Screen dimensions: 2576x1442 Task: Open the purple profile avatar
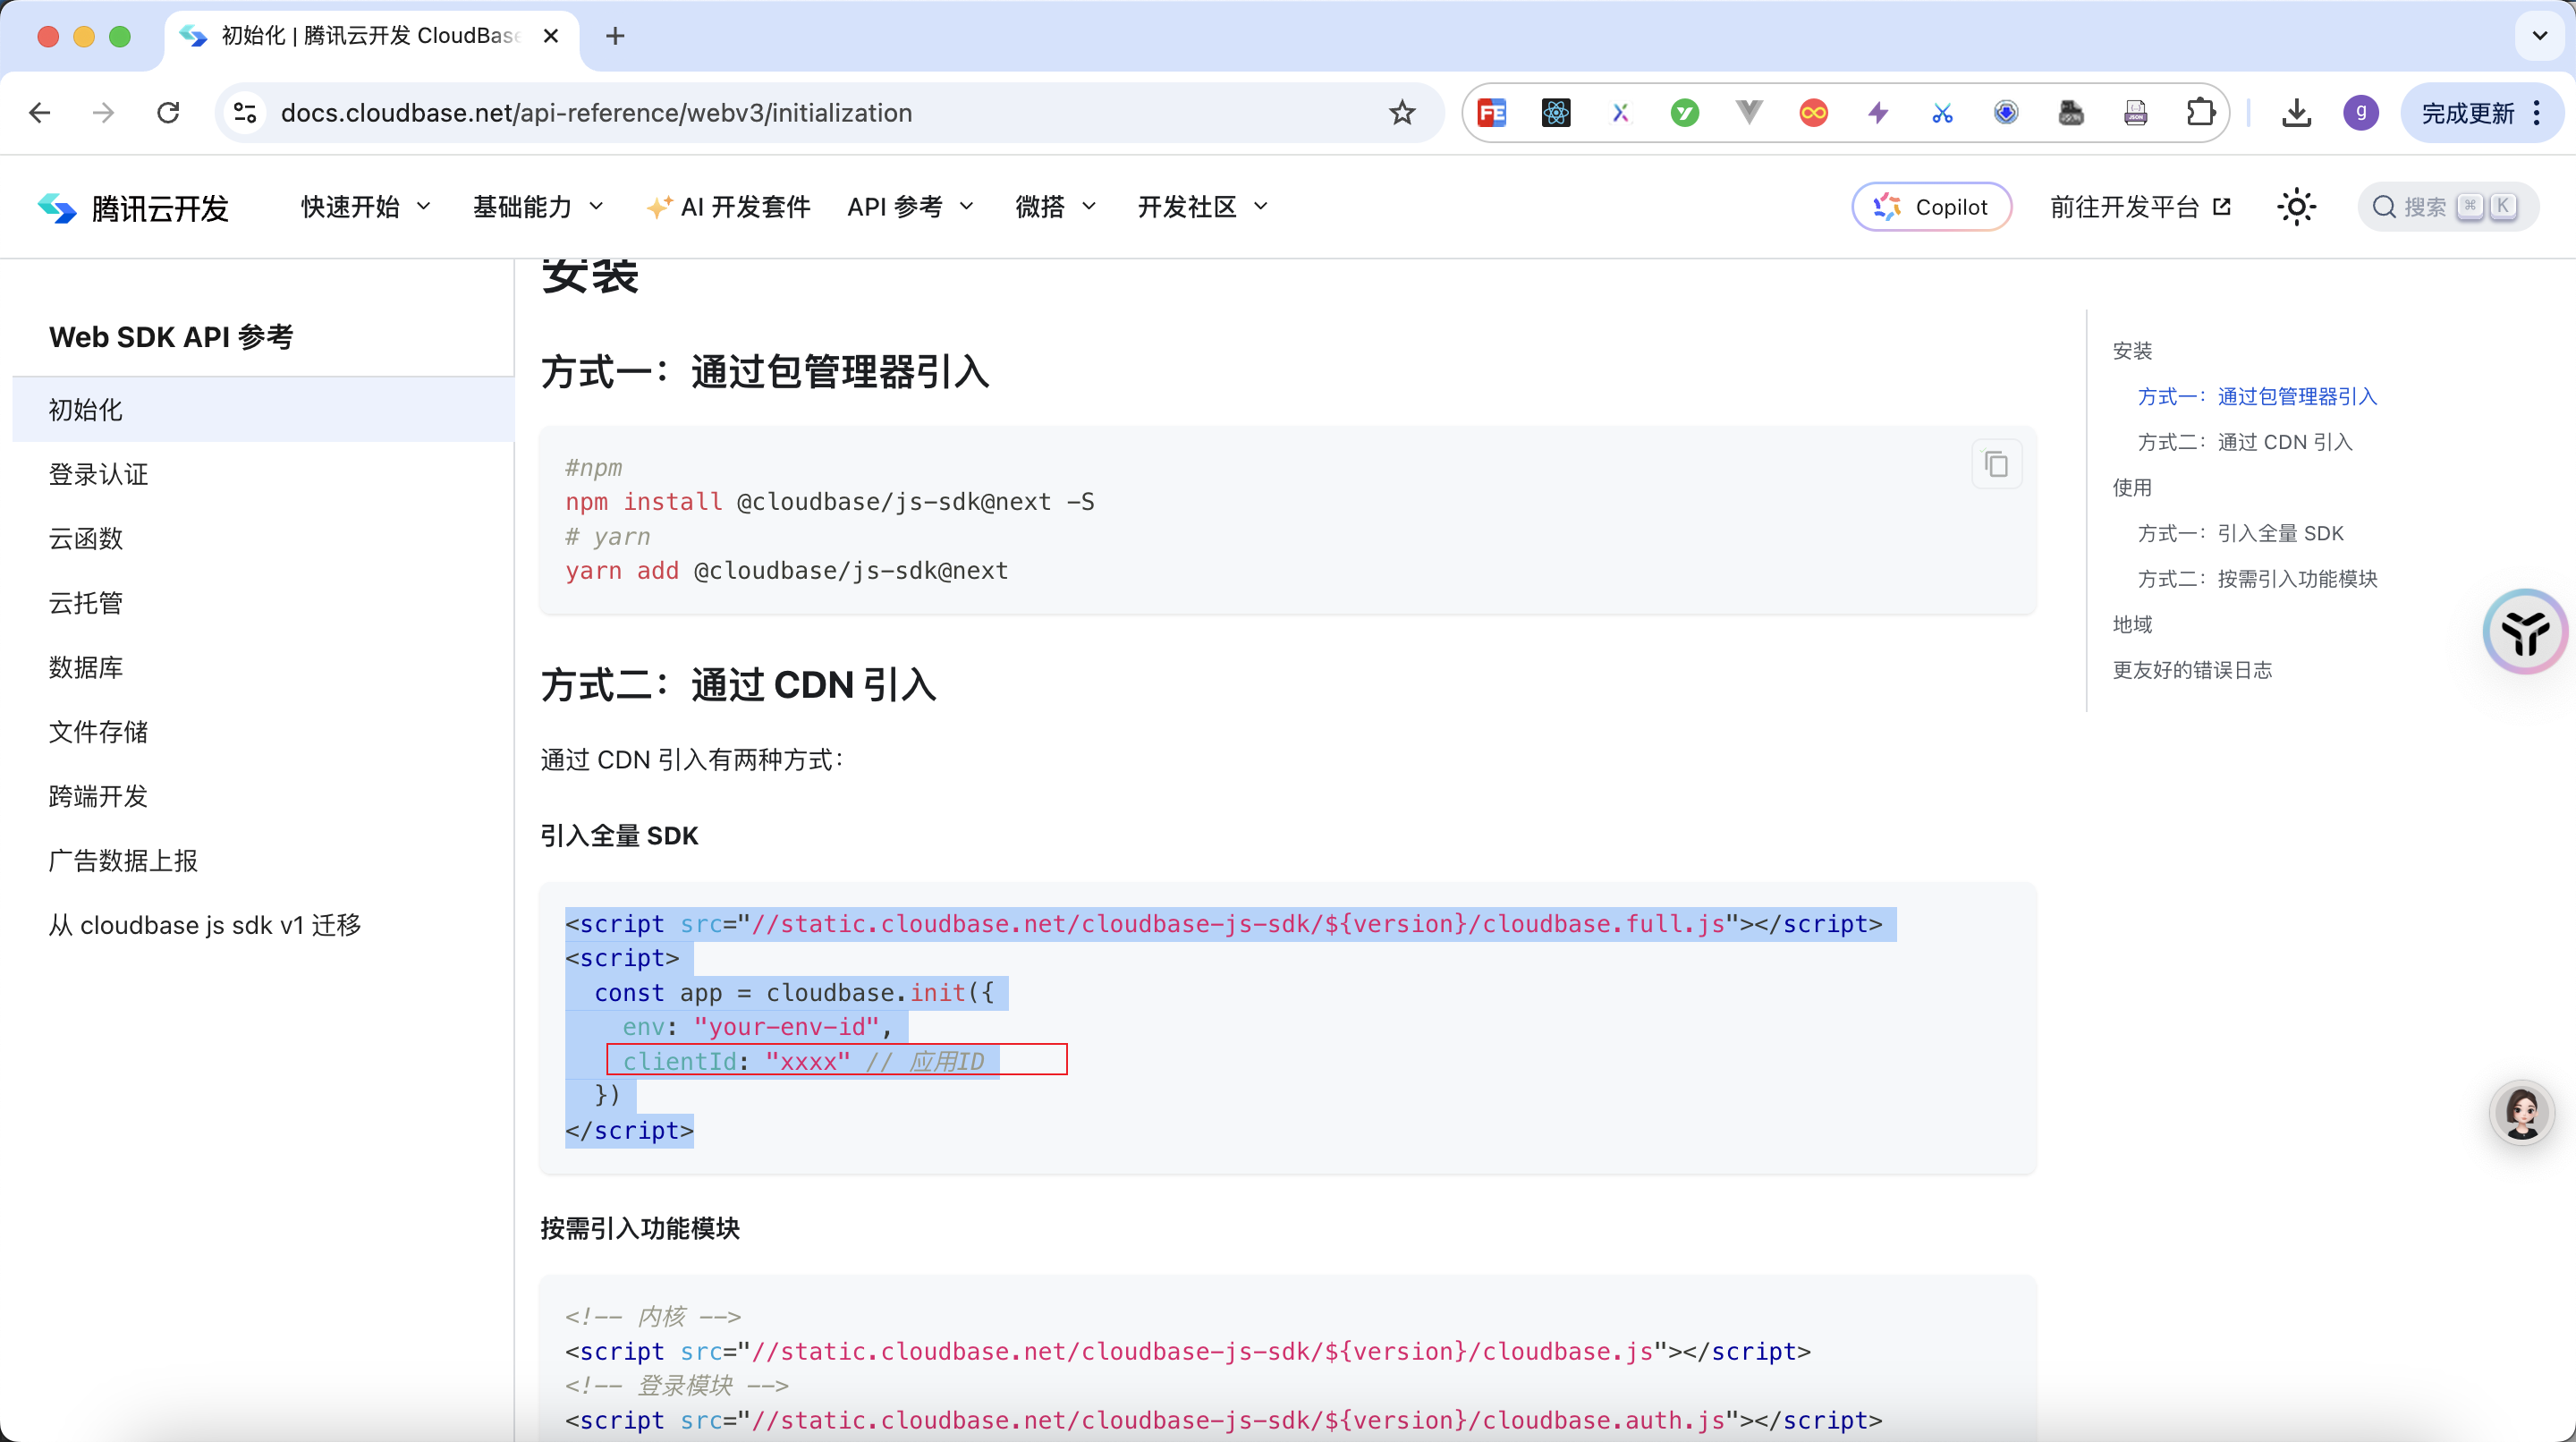coord(2361,113)
